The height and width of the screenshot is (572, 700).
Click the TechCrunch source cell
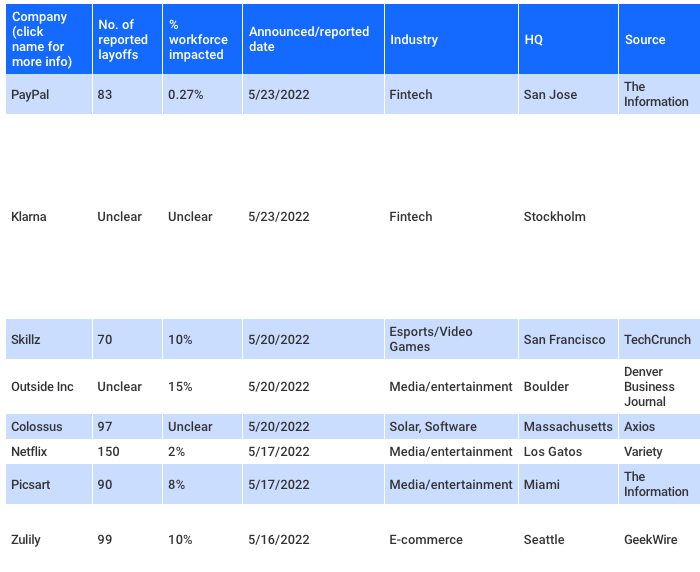pos(659,339)
